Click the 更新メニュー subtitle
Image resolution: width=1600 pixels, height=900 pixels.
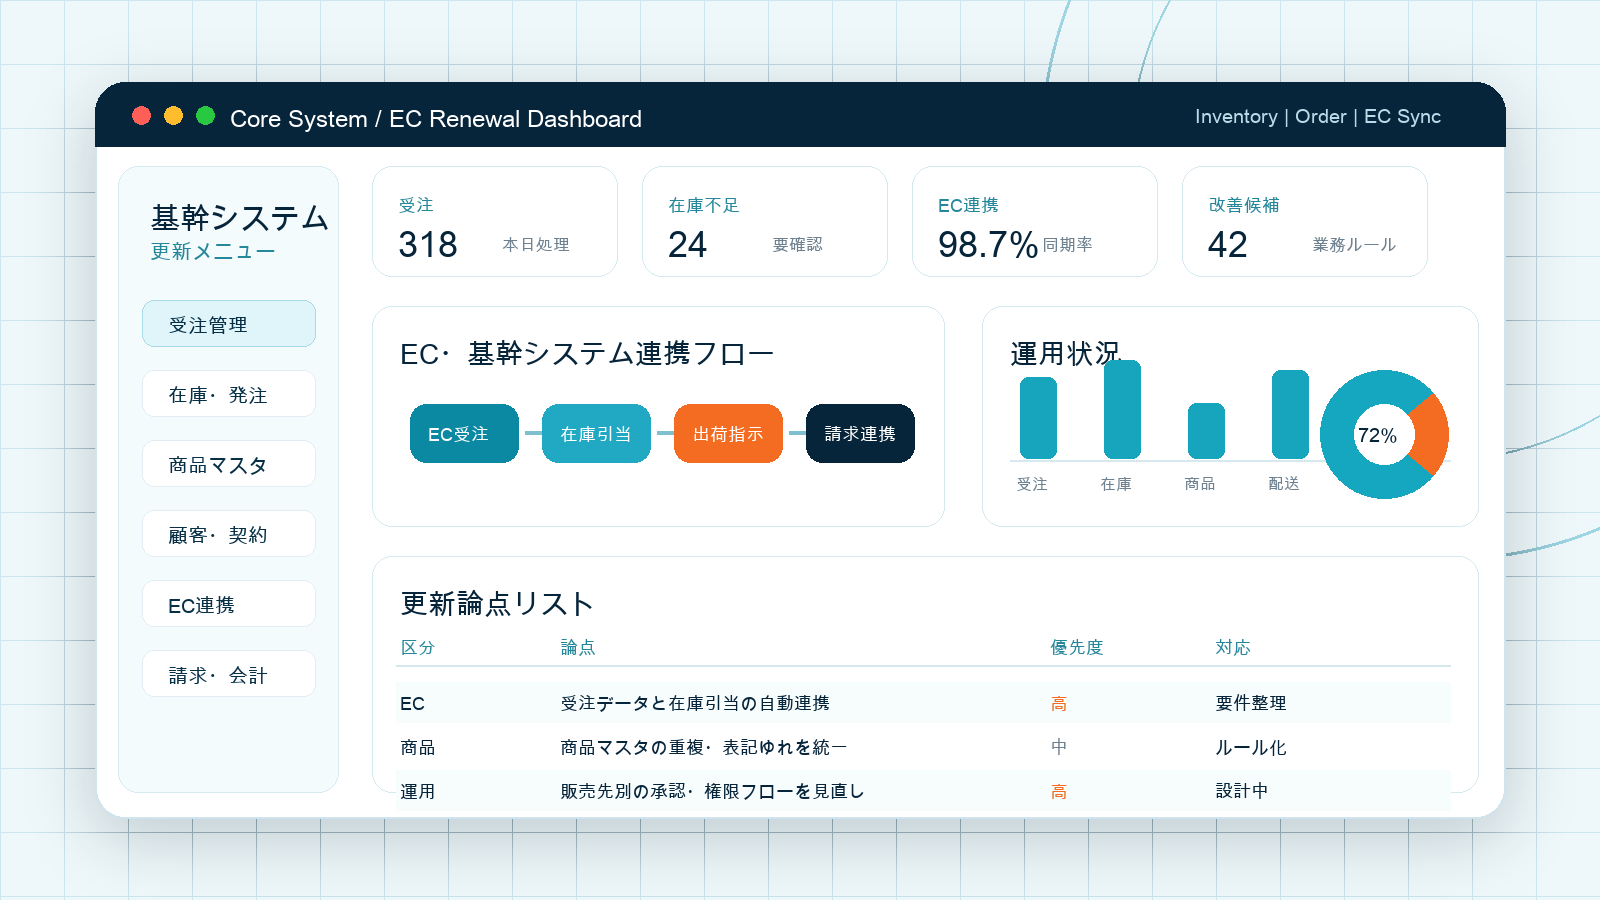coord(213,251)
